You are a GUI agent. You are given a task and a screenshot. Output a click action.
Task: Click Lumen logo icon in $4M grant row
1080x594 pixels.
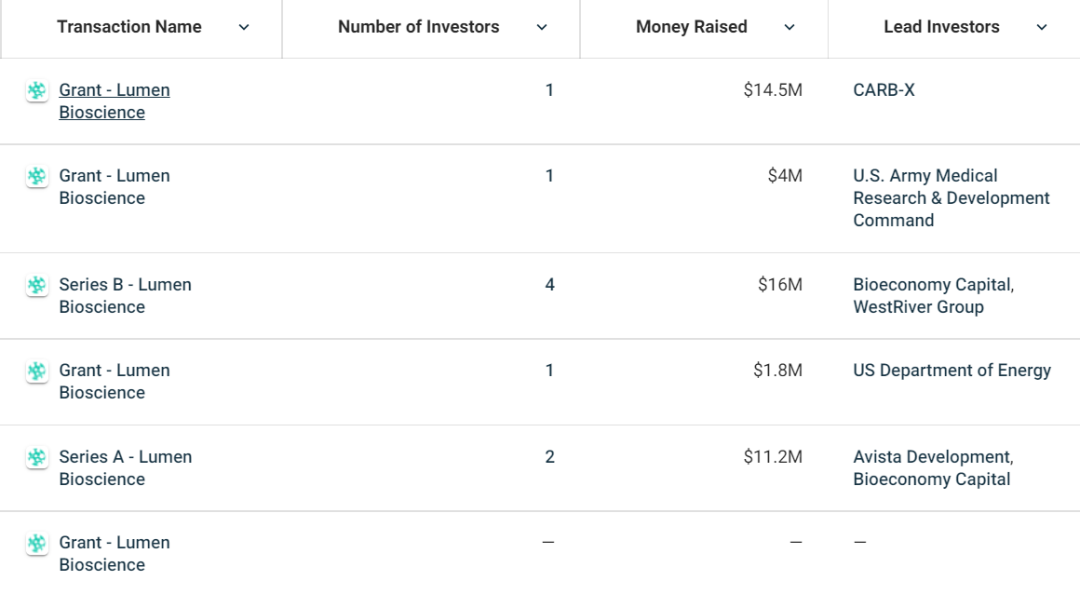coord(37,176)
